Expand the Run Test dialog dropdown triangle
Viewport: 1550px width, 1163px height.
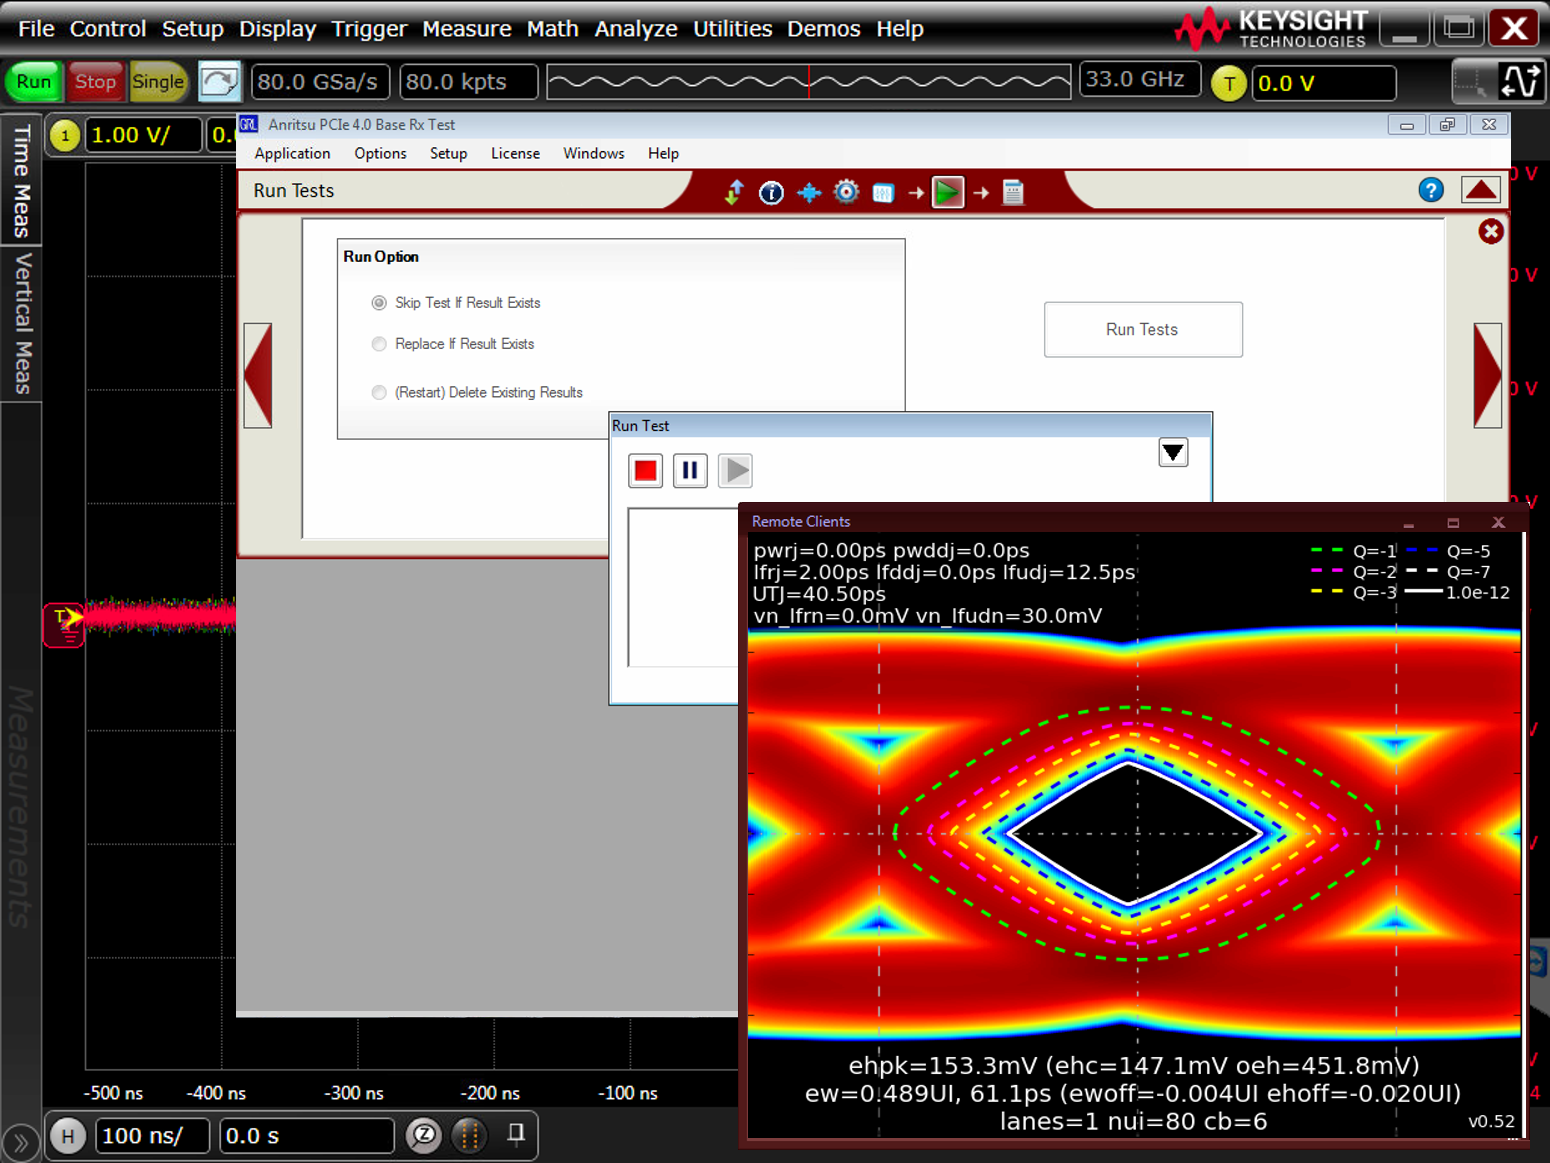click(1172, 452)
